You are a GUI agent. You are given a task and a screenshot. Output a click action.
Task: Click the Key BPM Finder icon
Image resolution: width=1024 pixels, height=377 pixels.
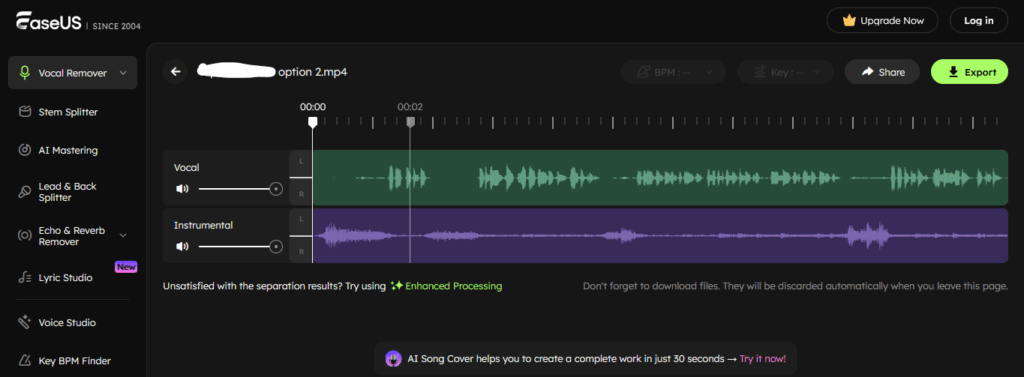tap(24, 360)
